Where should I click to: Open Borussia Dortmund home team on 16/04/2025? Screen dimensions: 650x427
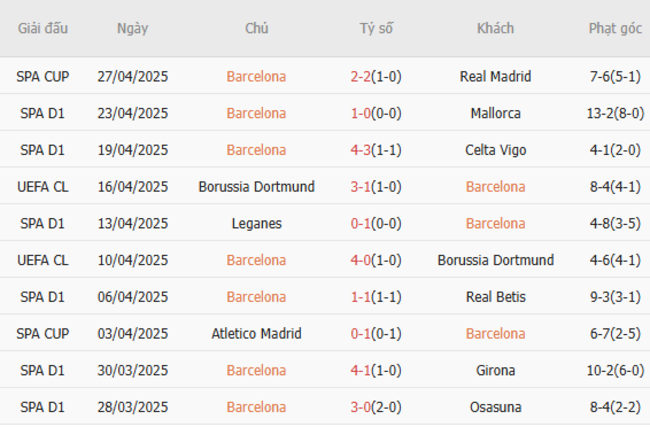[x=256, y=187]
